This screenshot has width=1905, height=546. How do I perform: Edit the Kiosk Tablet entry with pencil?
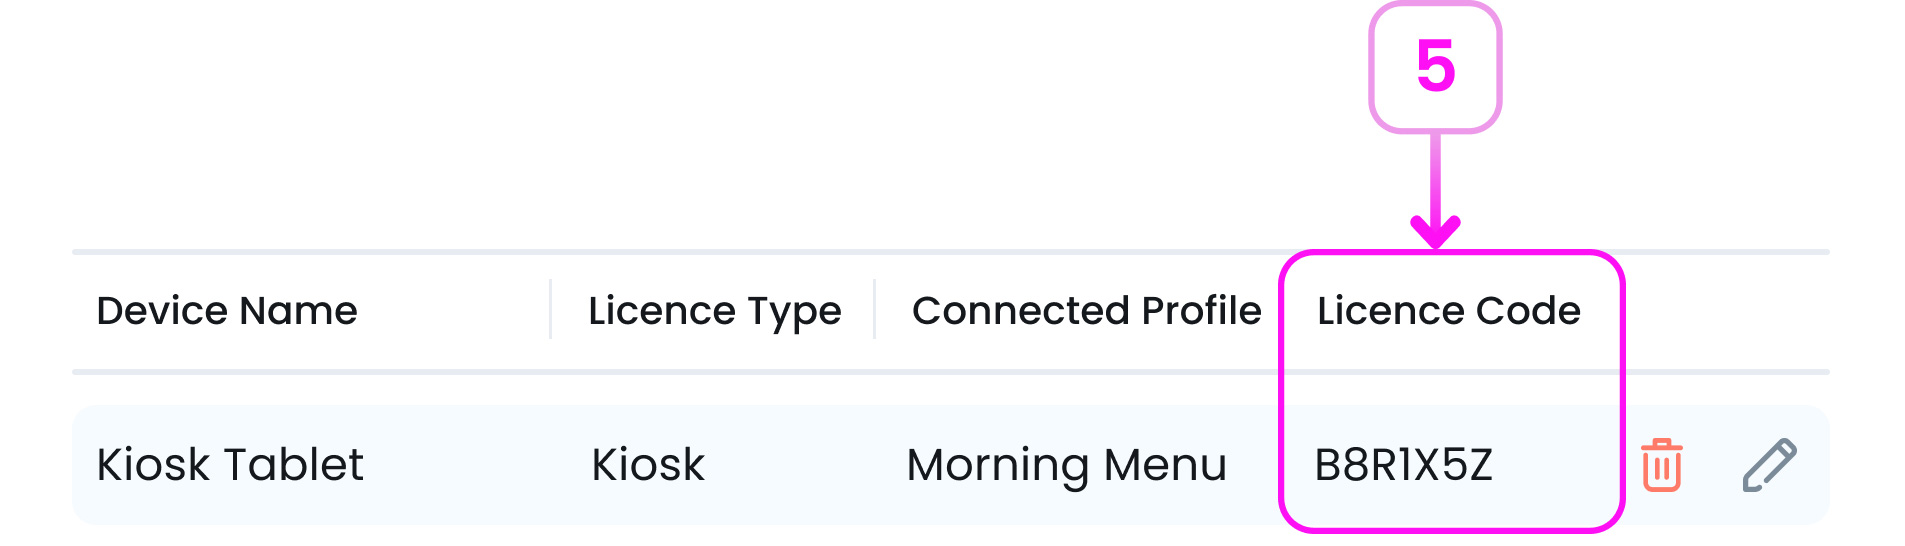point(1769,465)
